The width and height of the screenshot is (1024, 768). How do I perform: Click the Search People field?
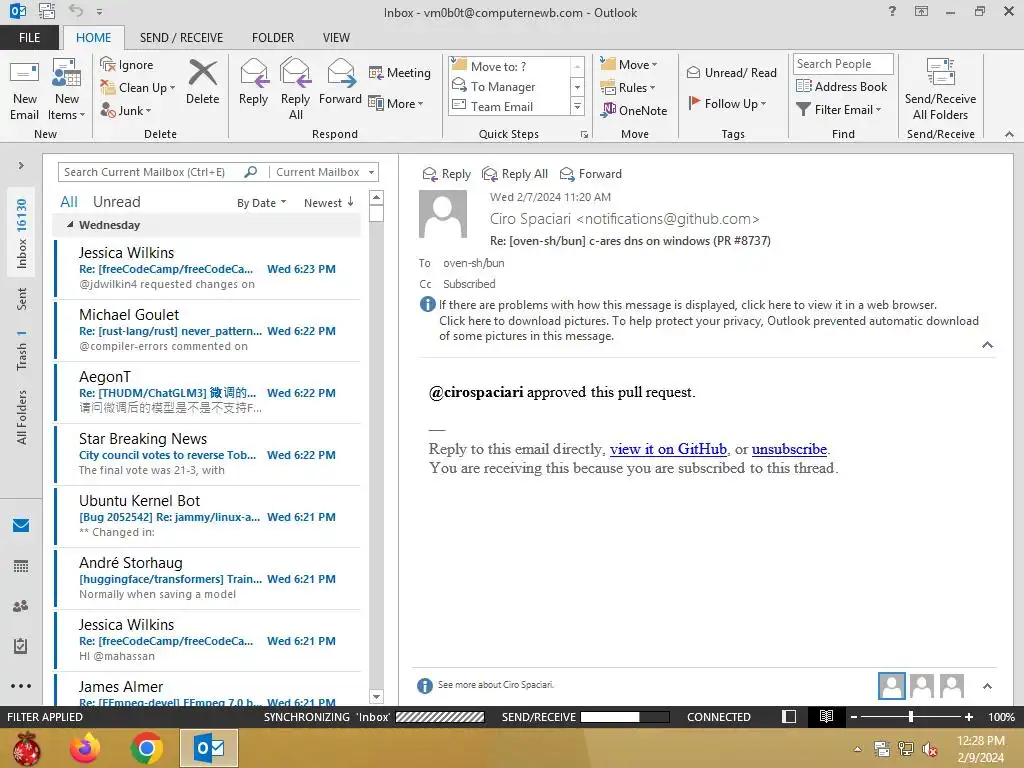843,63
